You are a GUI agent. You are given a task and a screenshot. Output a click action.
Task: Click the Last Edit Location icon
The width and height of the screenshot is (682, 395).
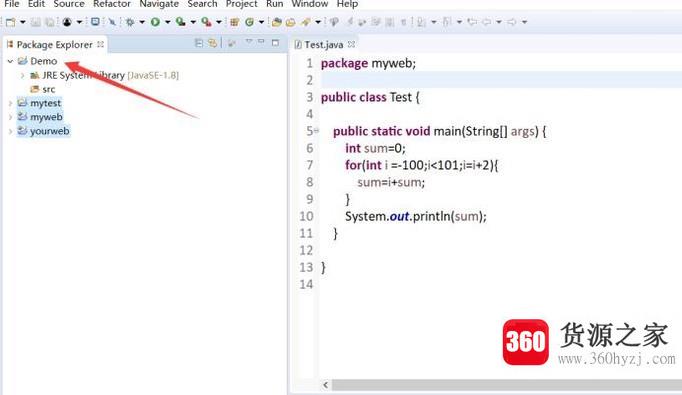pyautogui.click(x=472, y=22)
